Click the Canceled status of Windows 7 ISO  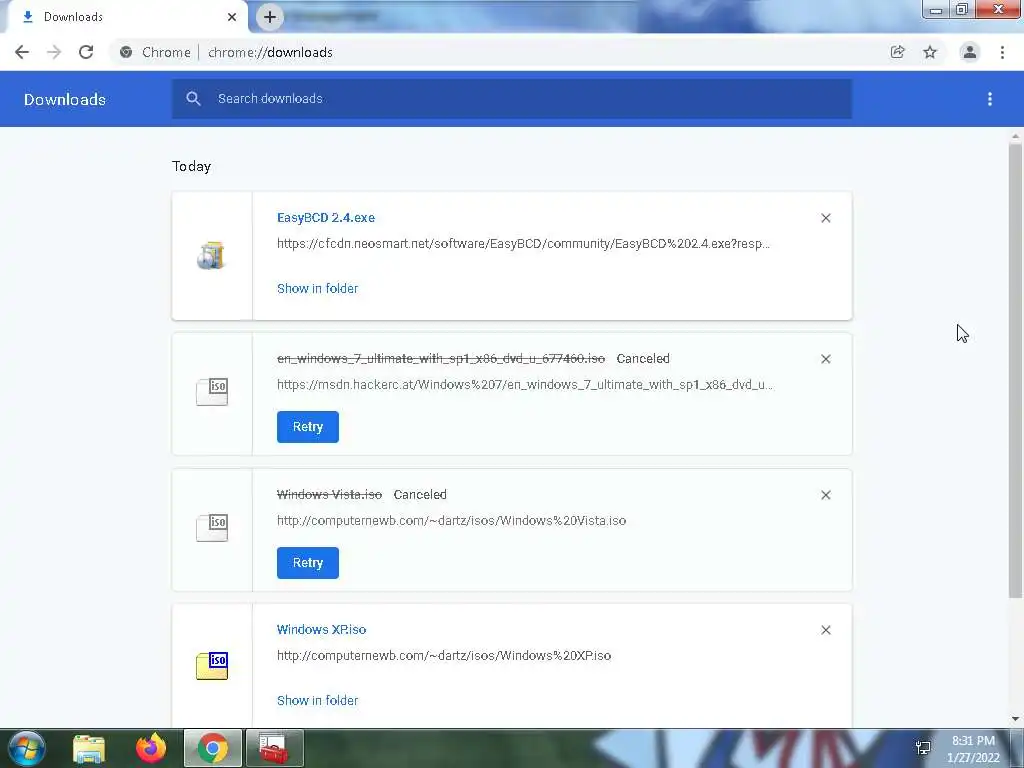643,359
